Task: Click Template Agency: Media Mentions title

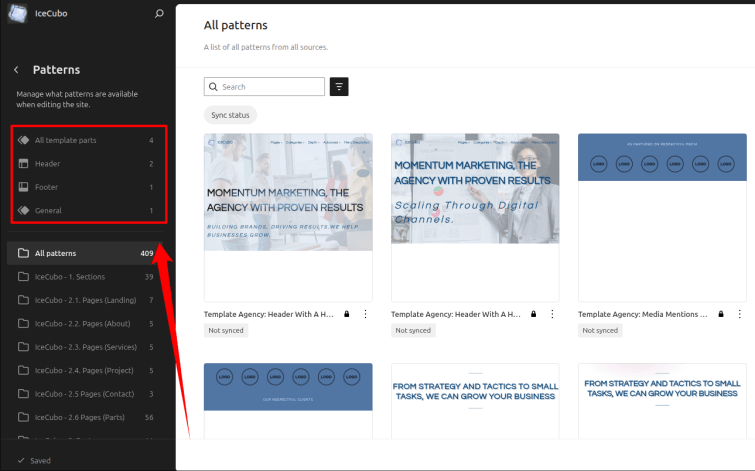Action: coord(642,314)
